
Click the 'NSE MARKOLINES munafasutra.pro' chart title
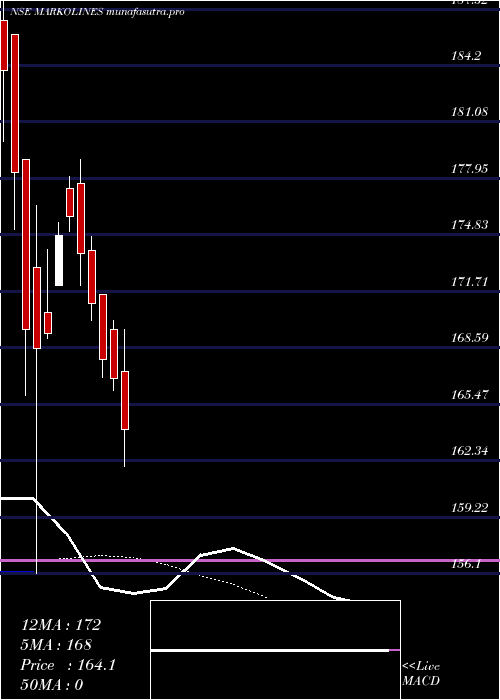point(97,12)
